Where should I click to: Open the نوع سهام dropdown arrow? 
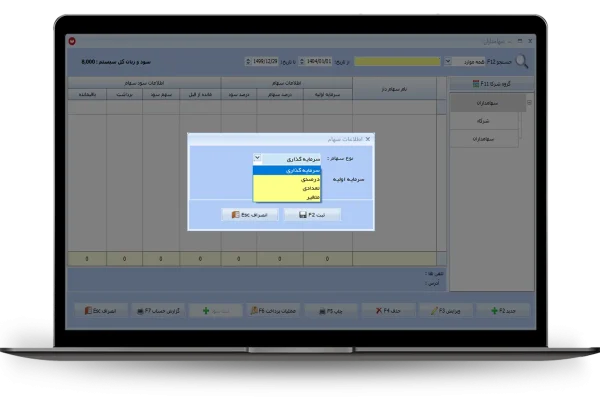pos(258,158)
